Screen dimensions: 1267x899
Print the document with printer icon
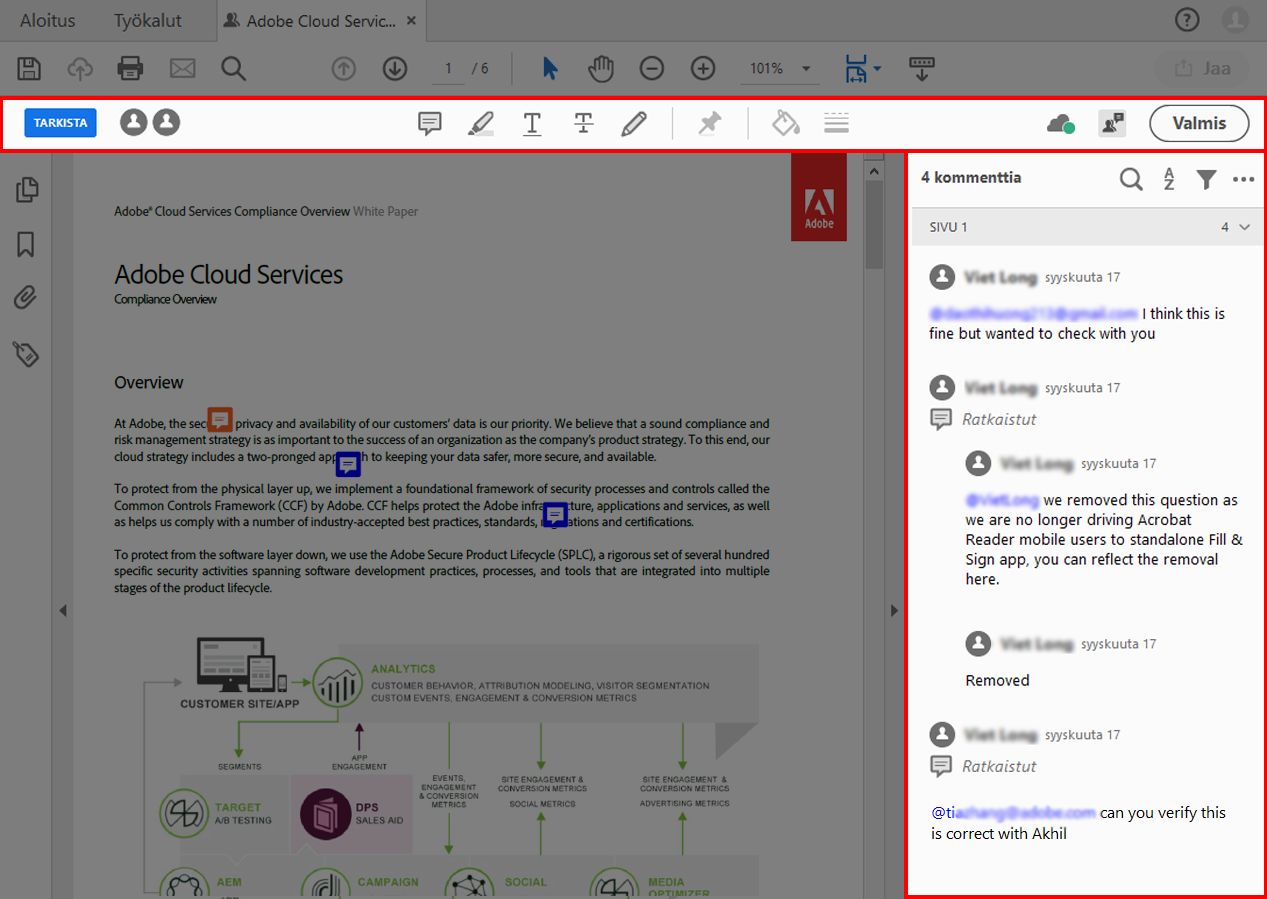[130, 68]
